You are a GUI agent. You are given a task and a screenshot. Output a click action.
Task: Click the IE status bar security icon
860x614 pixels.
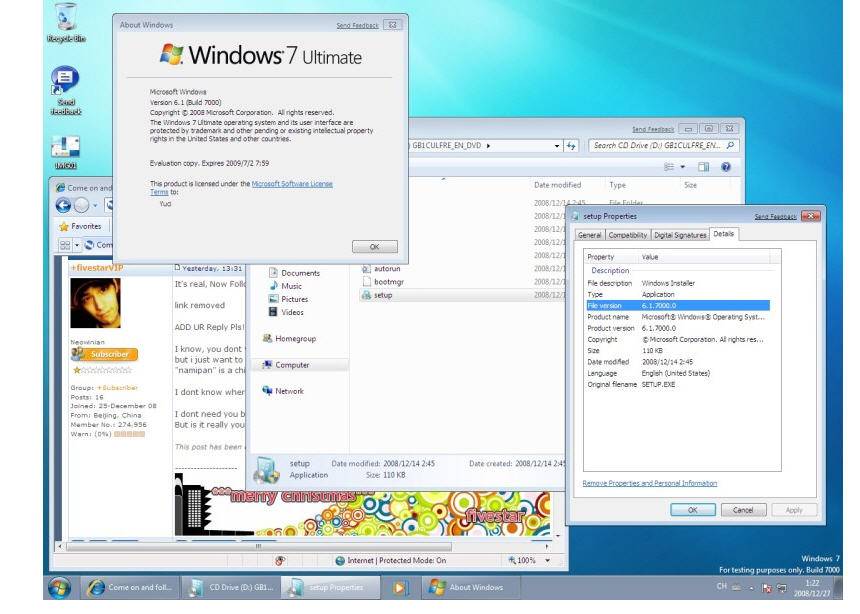click(280, 561)
